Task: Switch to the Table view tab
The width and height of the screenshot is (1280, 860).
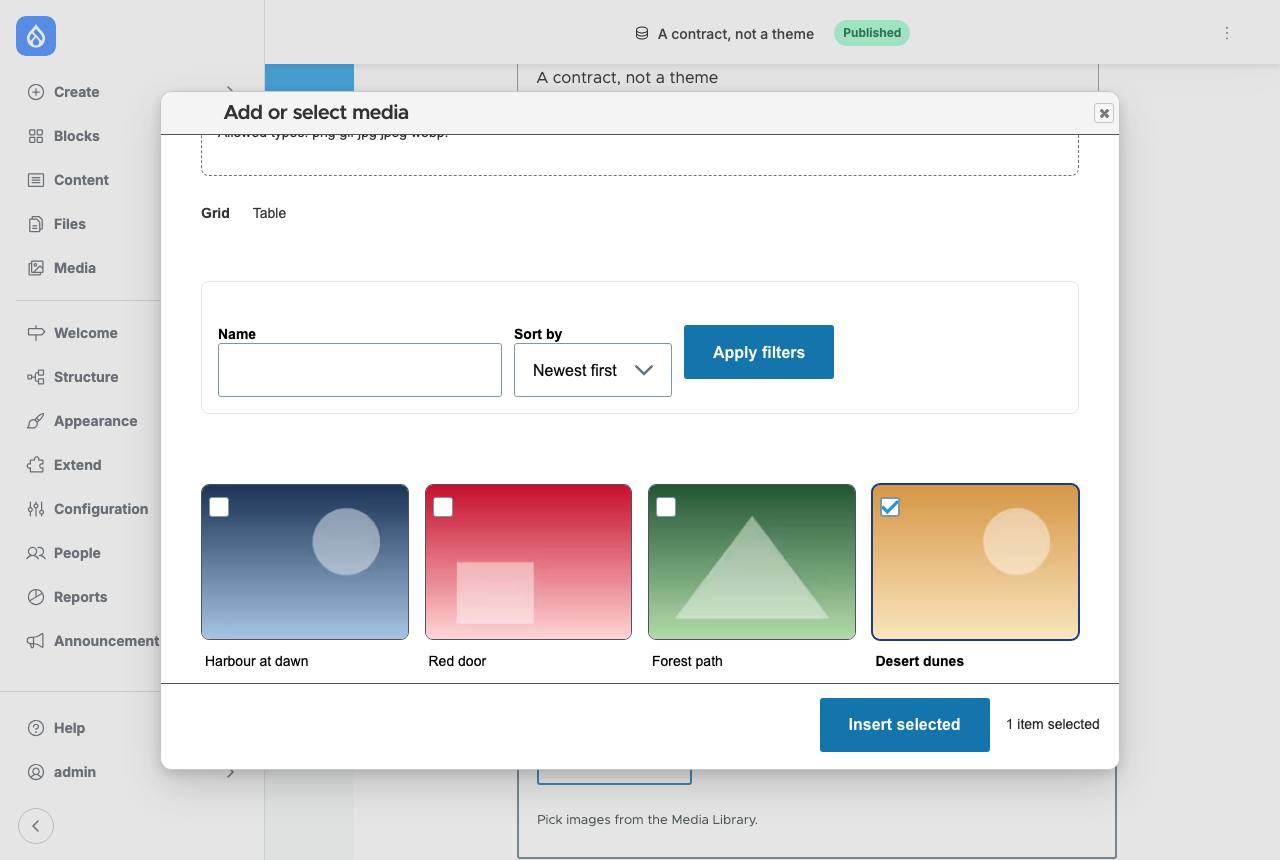Action: click(269, 213)
